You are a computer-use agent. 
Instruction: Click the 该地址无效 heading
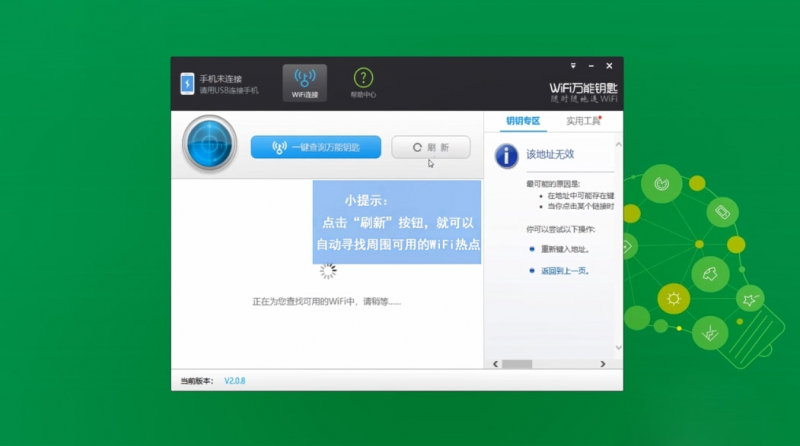550,154
